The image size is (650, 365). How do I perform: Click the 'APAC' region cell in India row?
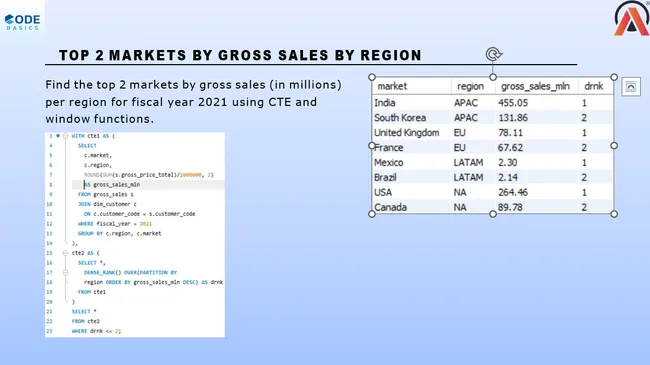[x=466, y=103]
